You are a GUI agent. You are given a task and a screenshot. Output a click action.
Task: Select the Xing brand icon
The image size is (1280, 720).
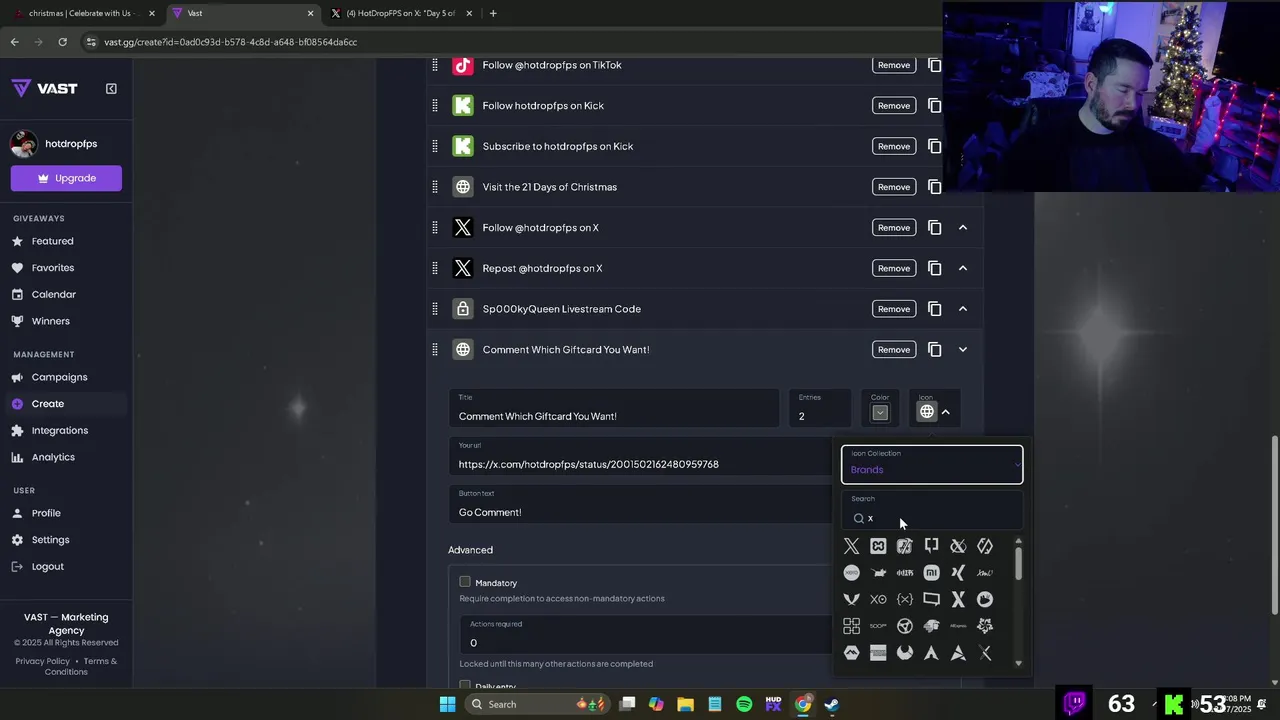point(958,573)
